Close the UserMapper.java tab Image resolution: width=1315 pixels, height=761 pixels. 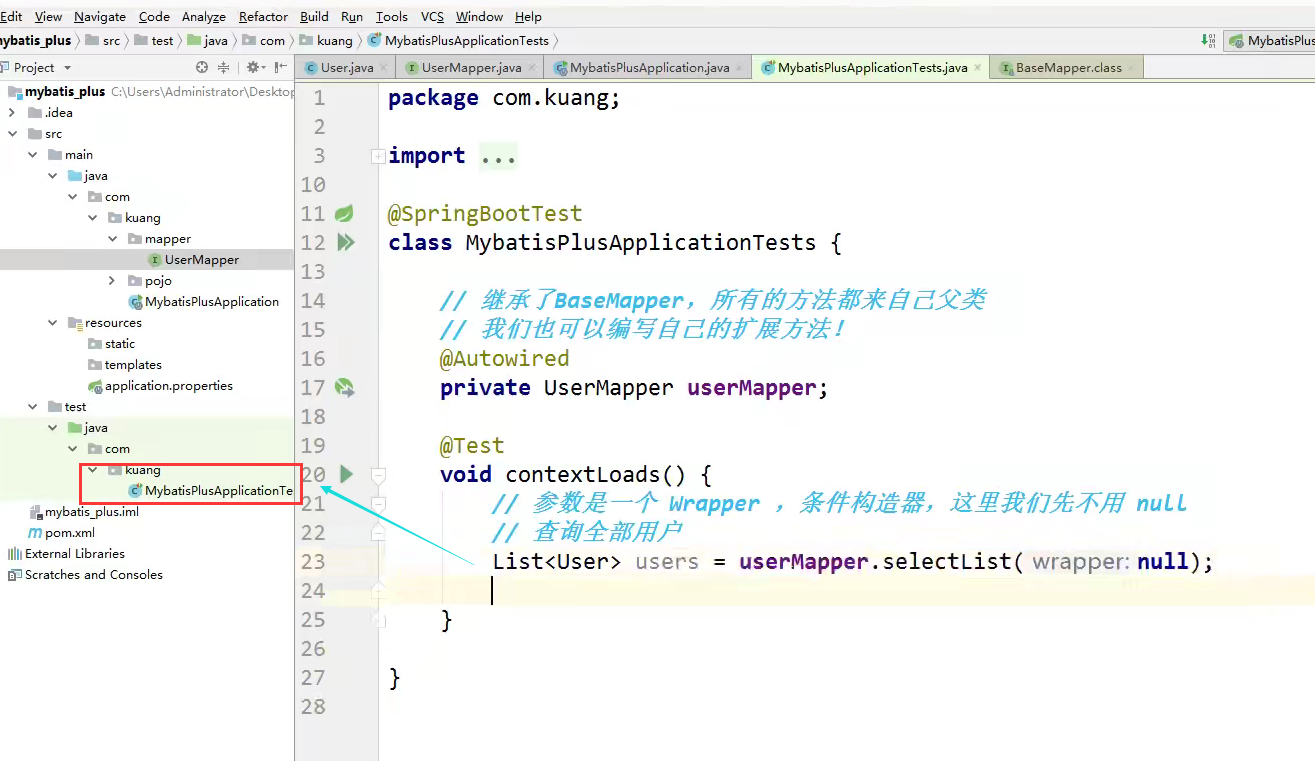pos(533,68)
